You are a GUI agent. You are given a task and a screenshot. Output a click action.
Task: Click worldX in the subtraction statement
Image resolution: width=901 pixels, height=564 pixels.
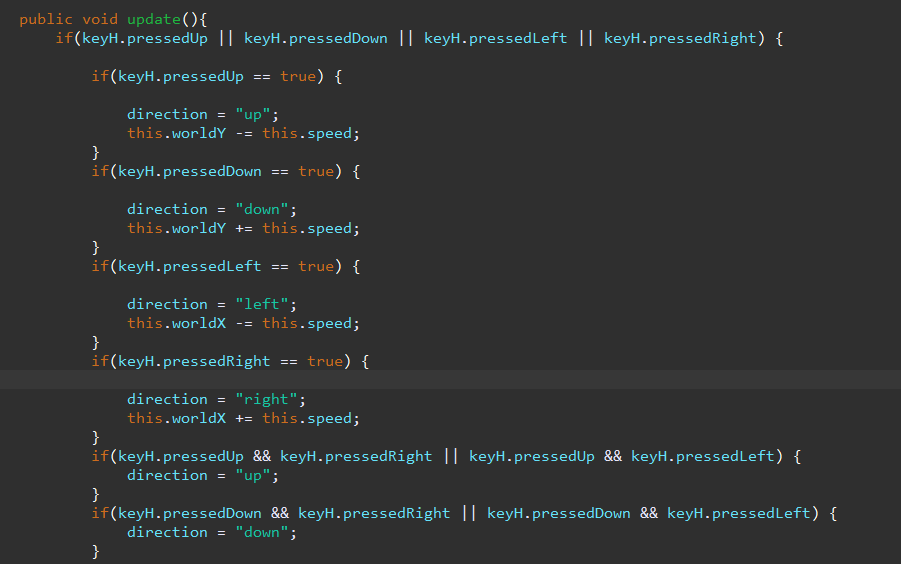click(199, 323)
